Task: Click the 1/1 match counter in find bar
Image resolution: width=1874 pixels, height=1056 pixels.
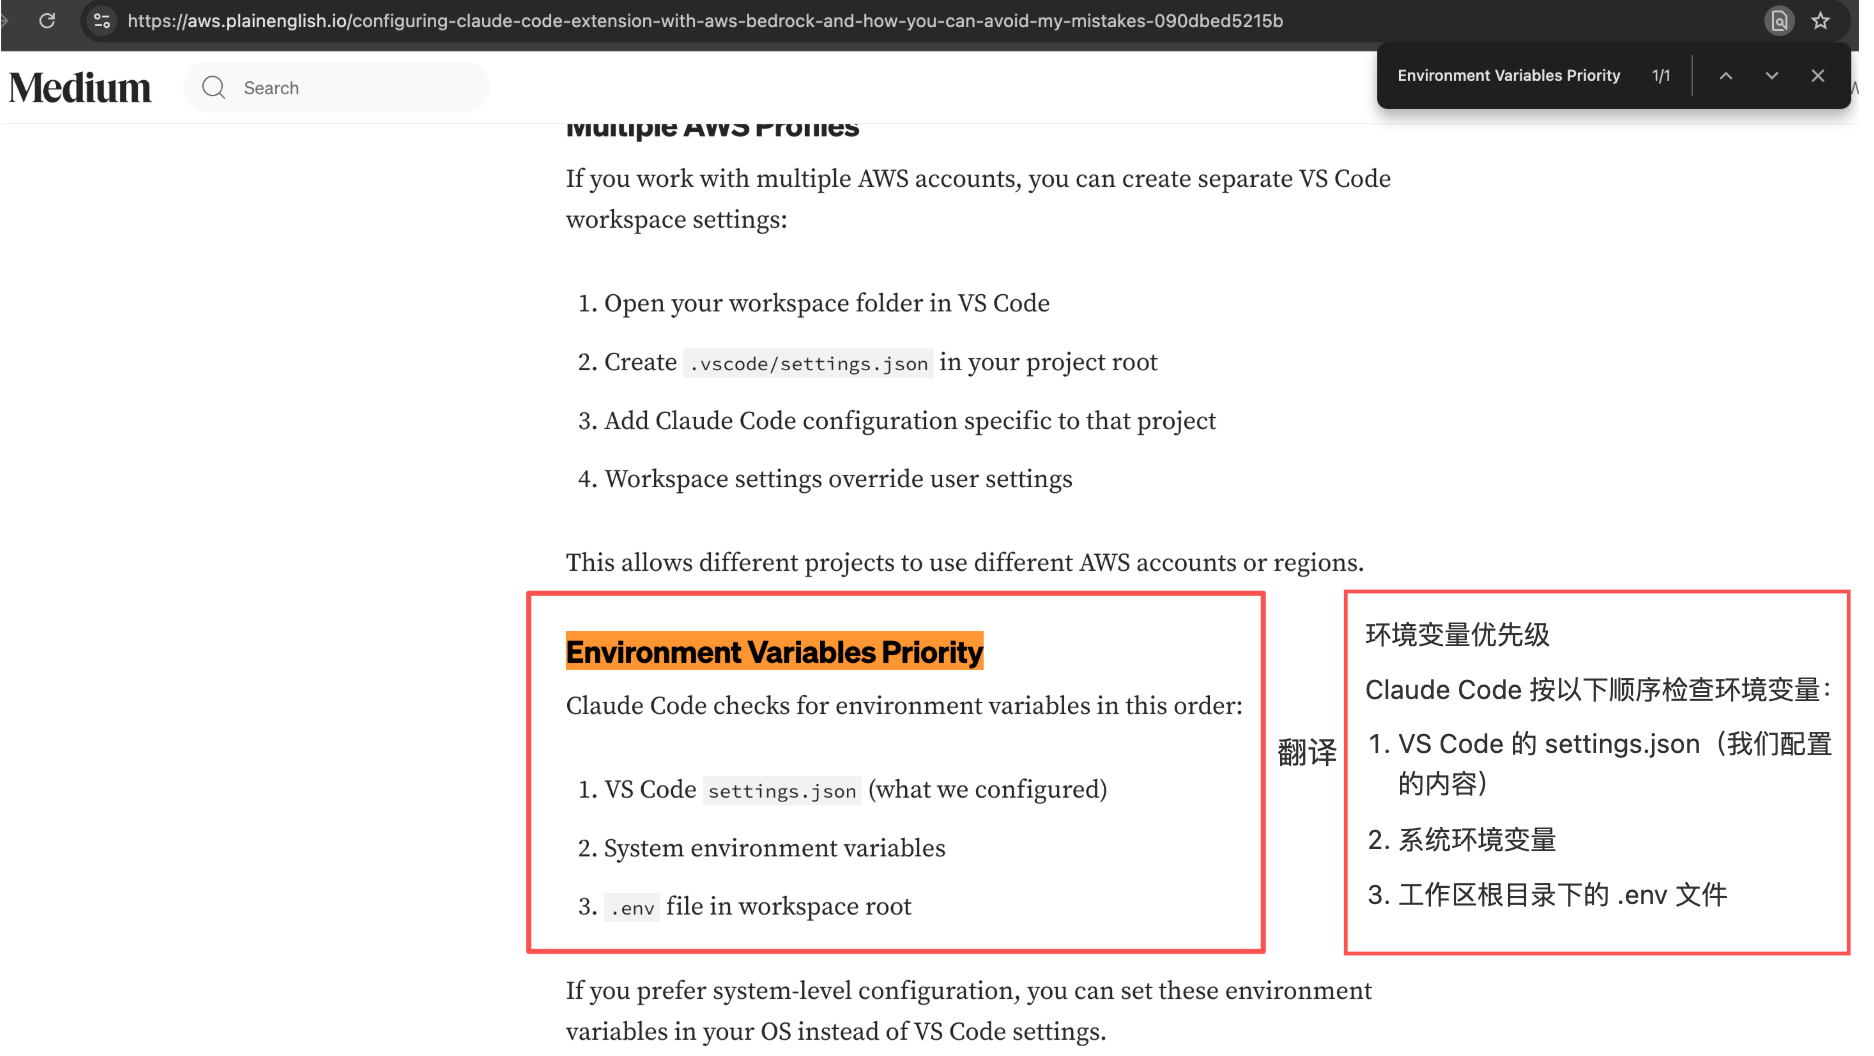Action: coord(1661,76)
